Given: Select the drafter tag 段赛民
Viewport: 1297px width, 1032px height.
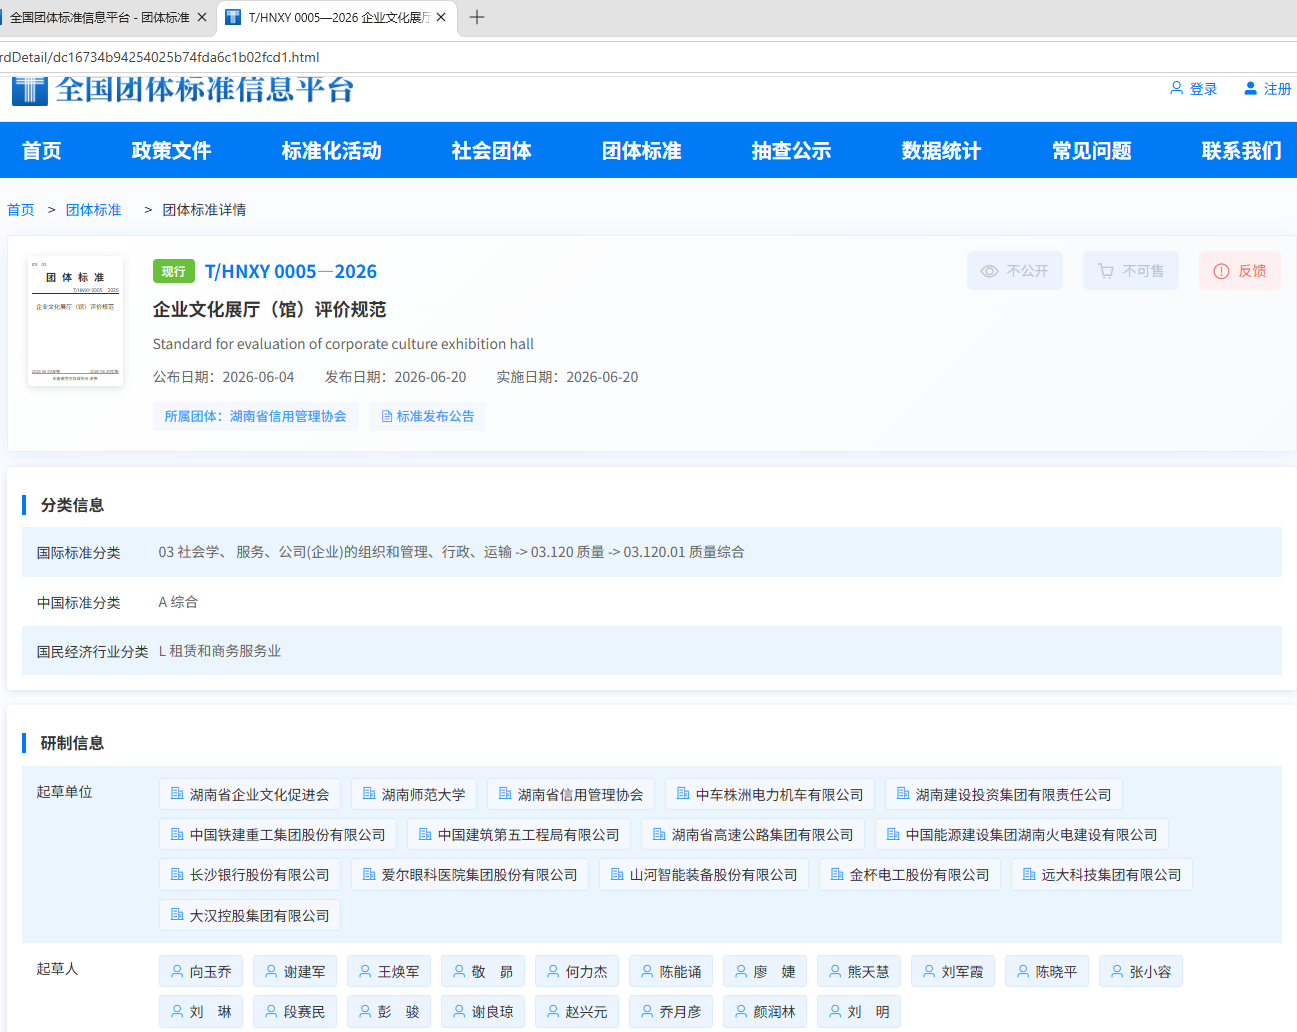Looking at the screenshot, I should [x=295, y=1012].
